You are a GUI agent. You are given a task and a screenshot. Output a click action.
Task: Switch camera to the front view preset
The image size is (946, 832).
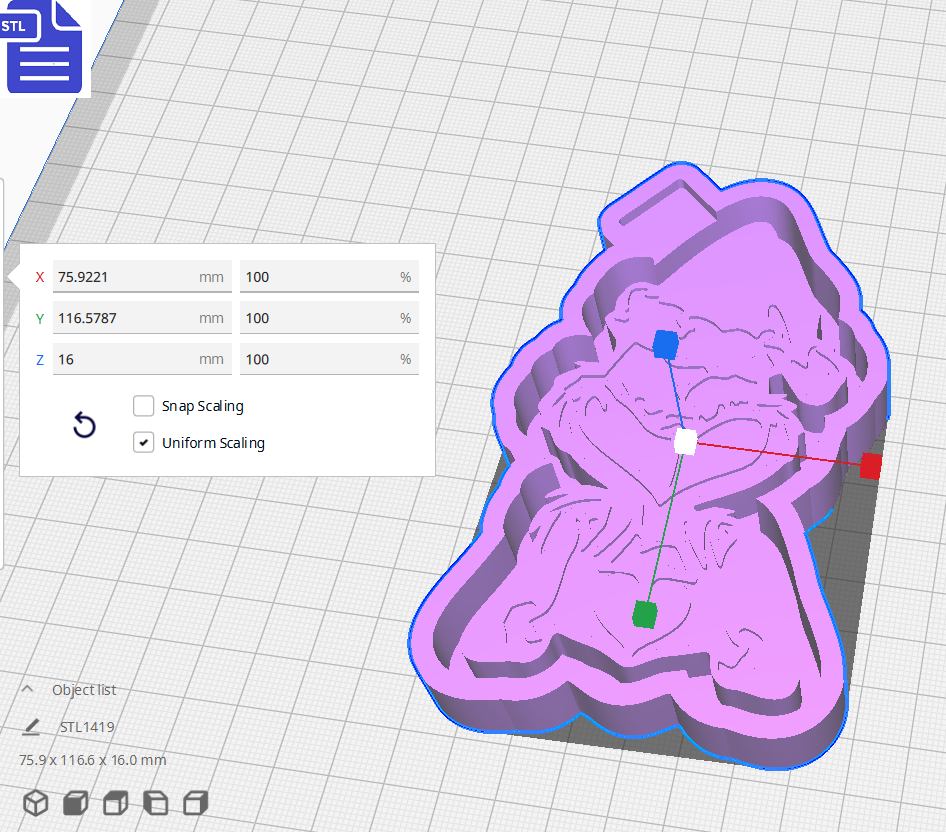pos(75,802)
